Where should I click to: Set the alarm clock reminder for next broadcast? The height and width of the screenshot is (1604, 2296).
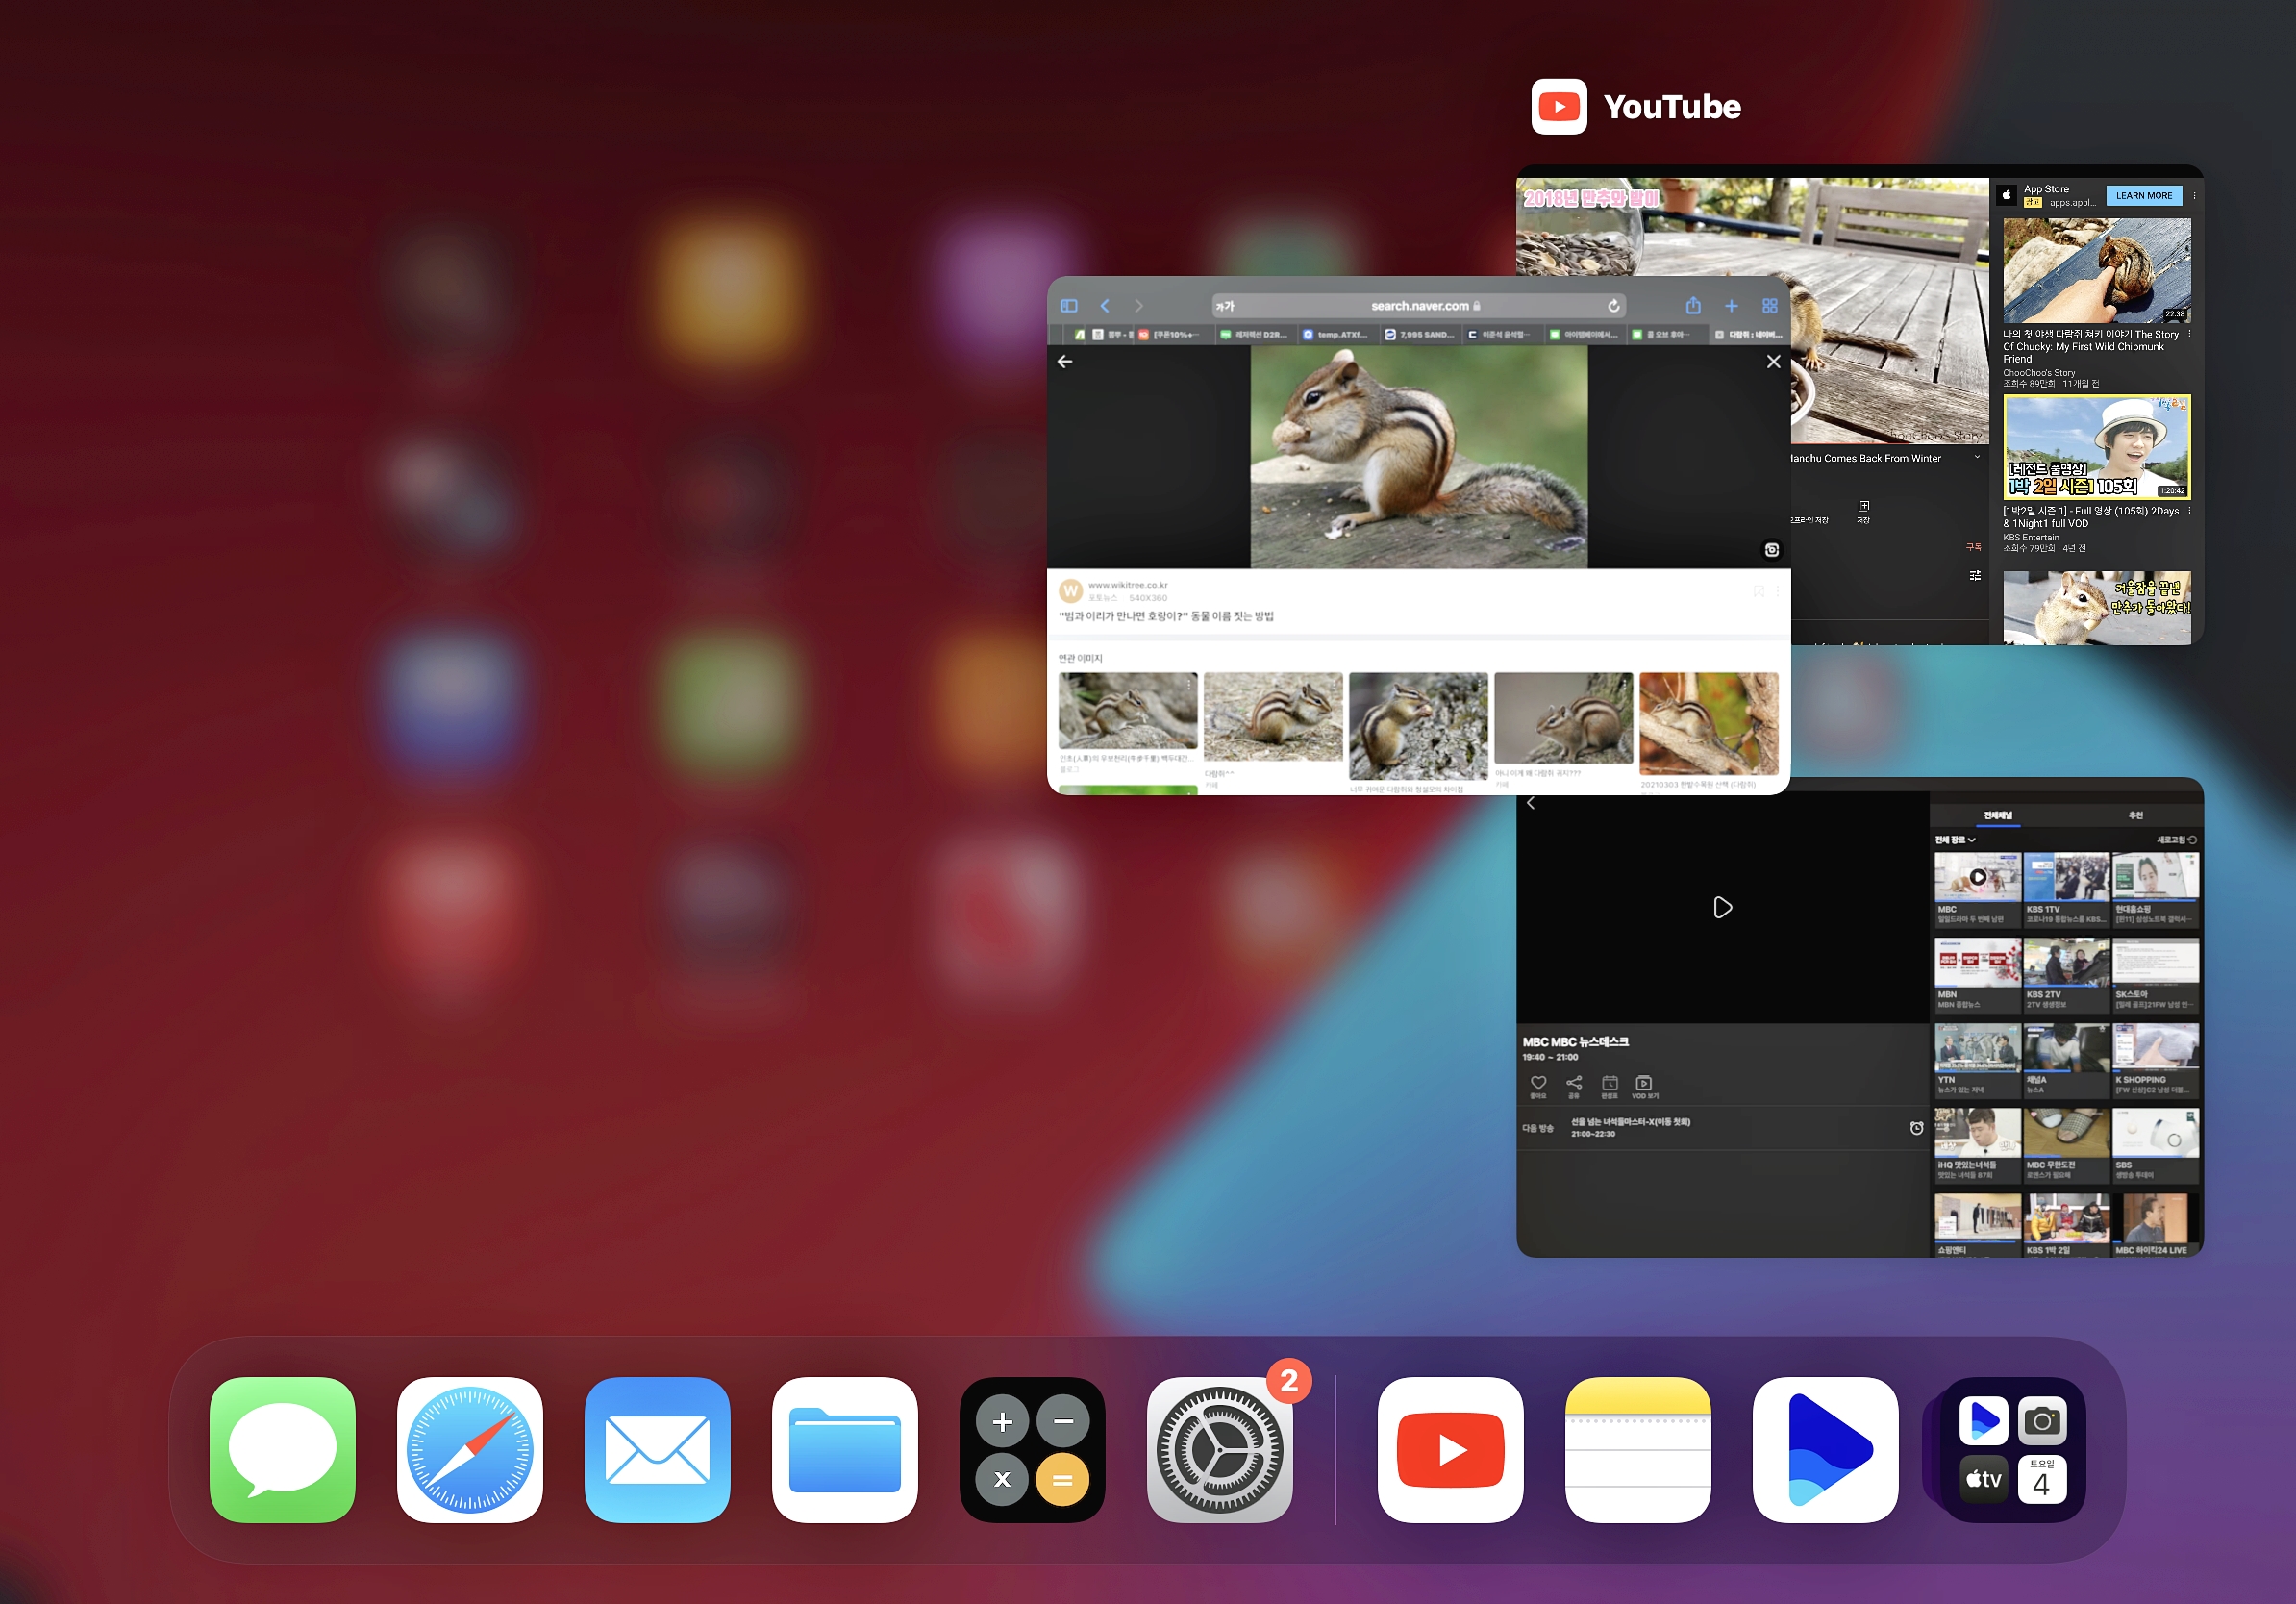click(x=1916, y=1128)
